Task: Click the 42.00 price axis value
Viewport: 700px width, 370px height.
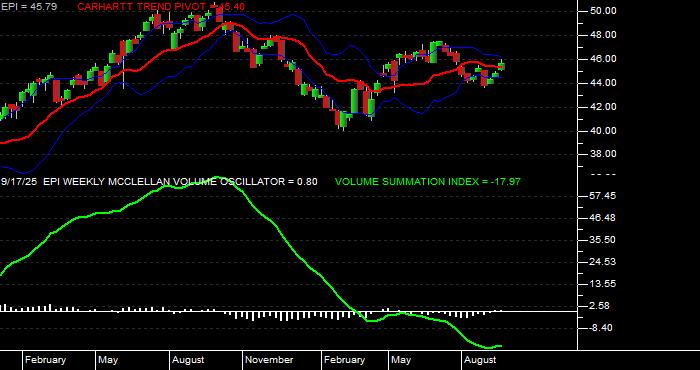Action: pyautogui.click(x=603, y=107)
